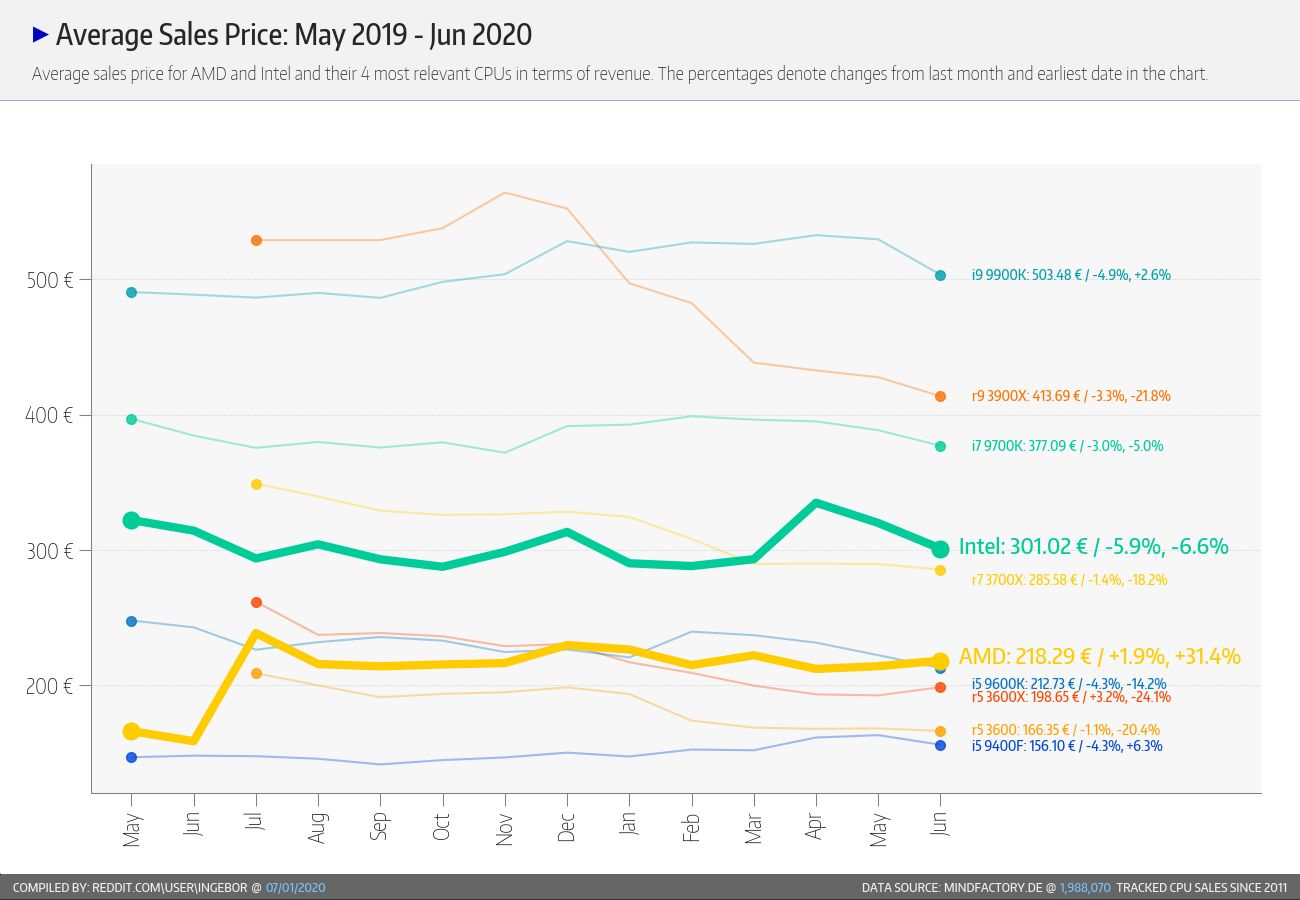Image resolution: width=1300 pixels, height=900 pixels.
Task: Click the AMD average May starting dot
Action: pyautogui.click(x=131, y=732)
